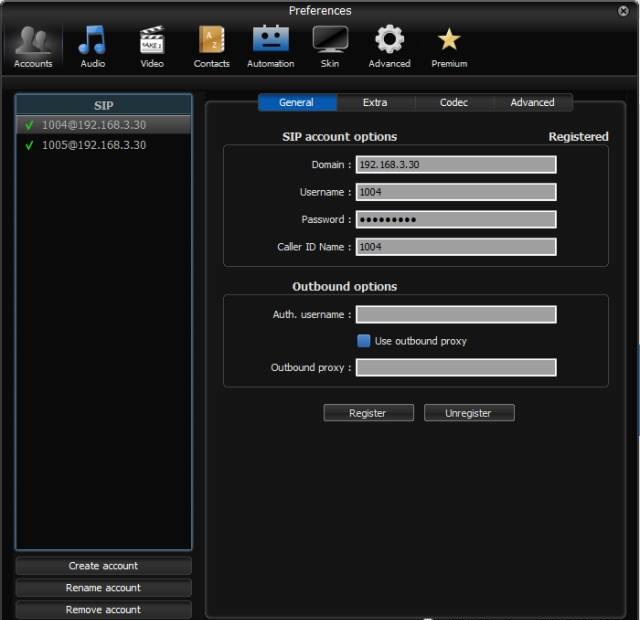Screen dimensions: 640x620
Task: Select the Advanced account tab
Action: click(532, 102)
